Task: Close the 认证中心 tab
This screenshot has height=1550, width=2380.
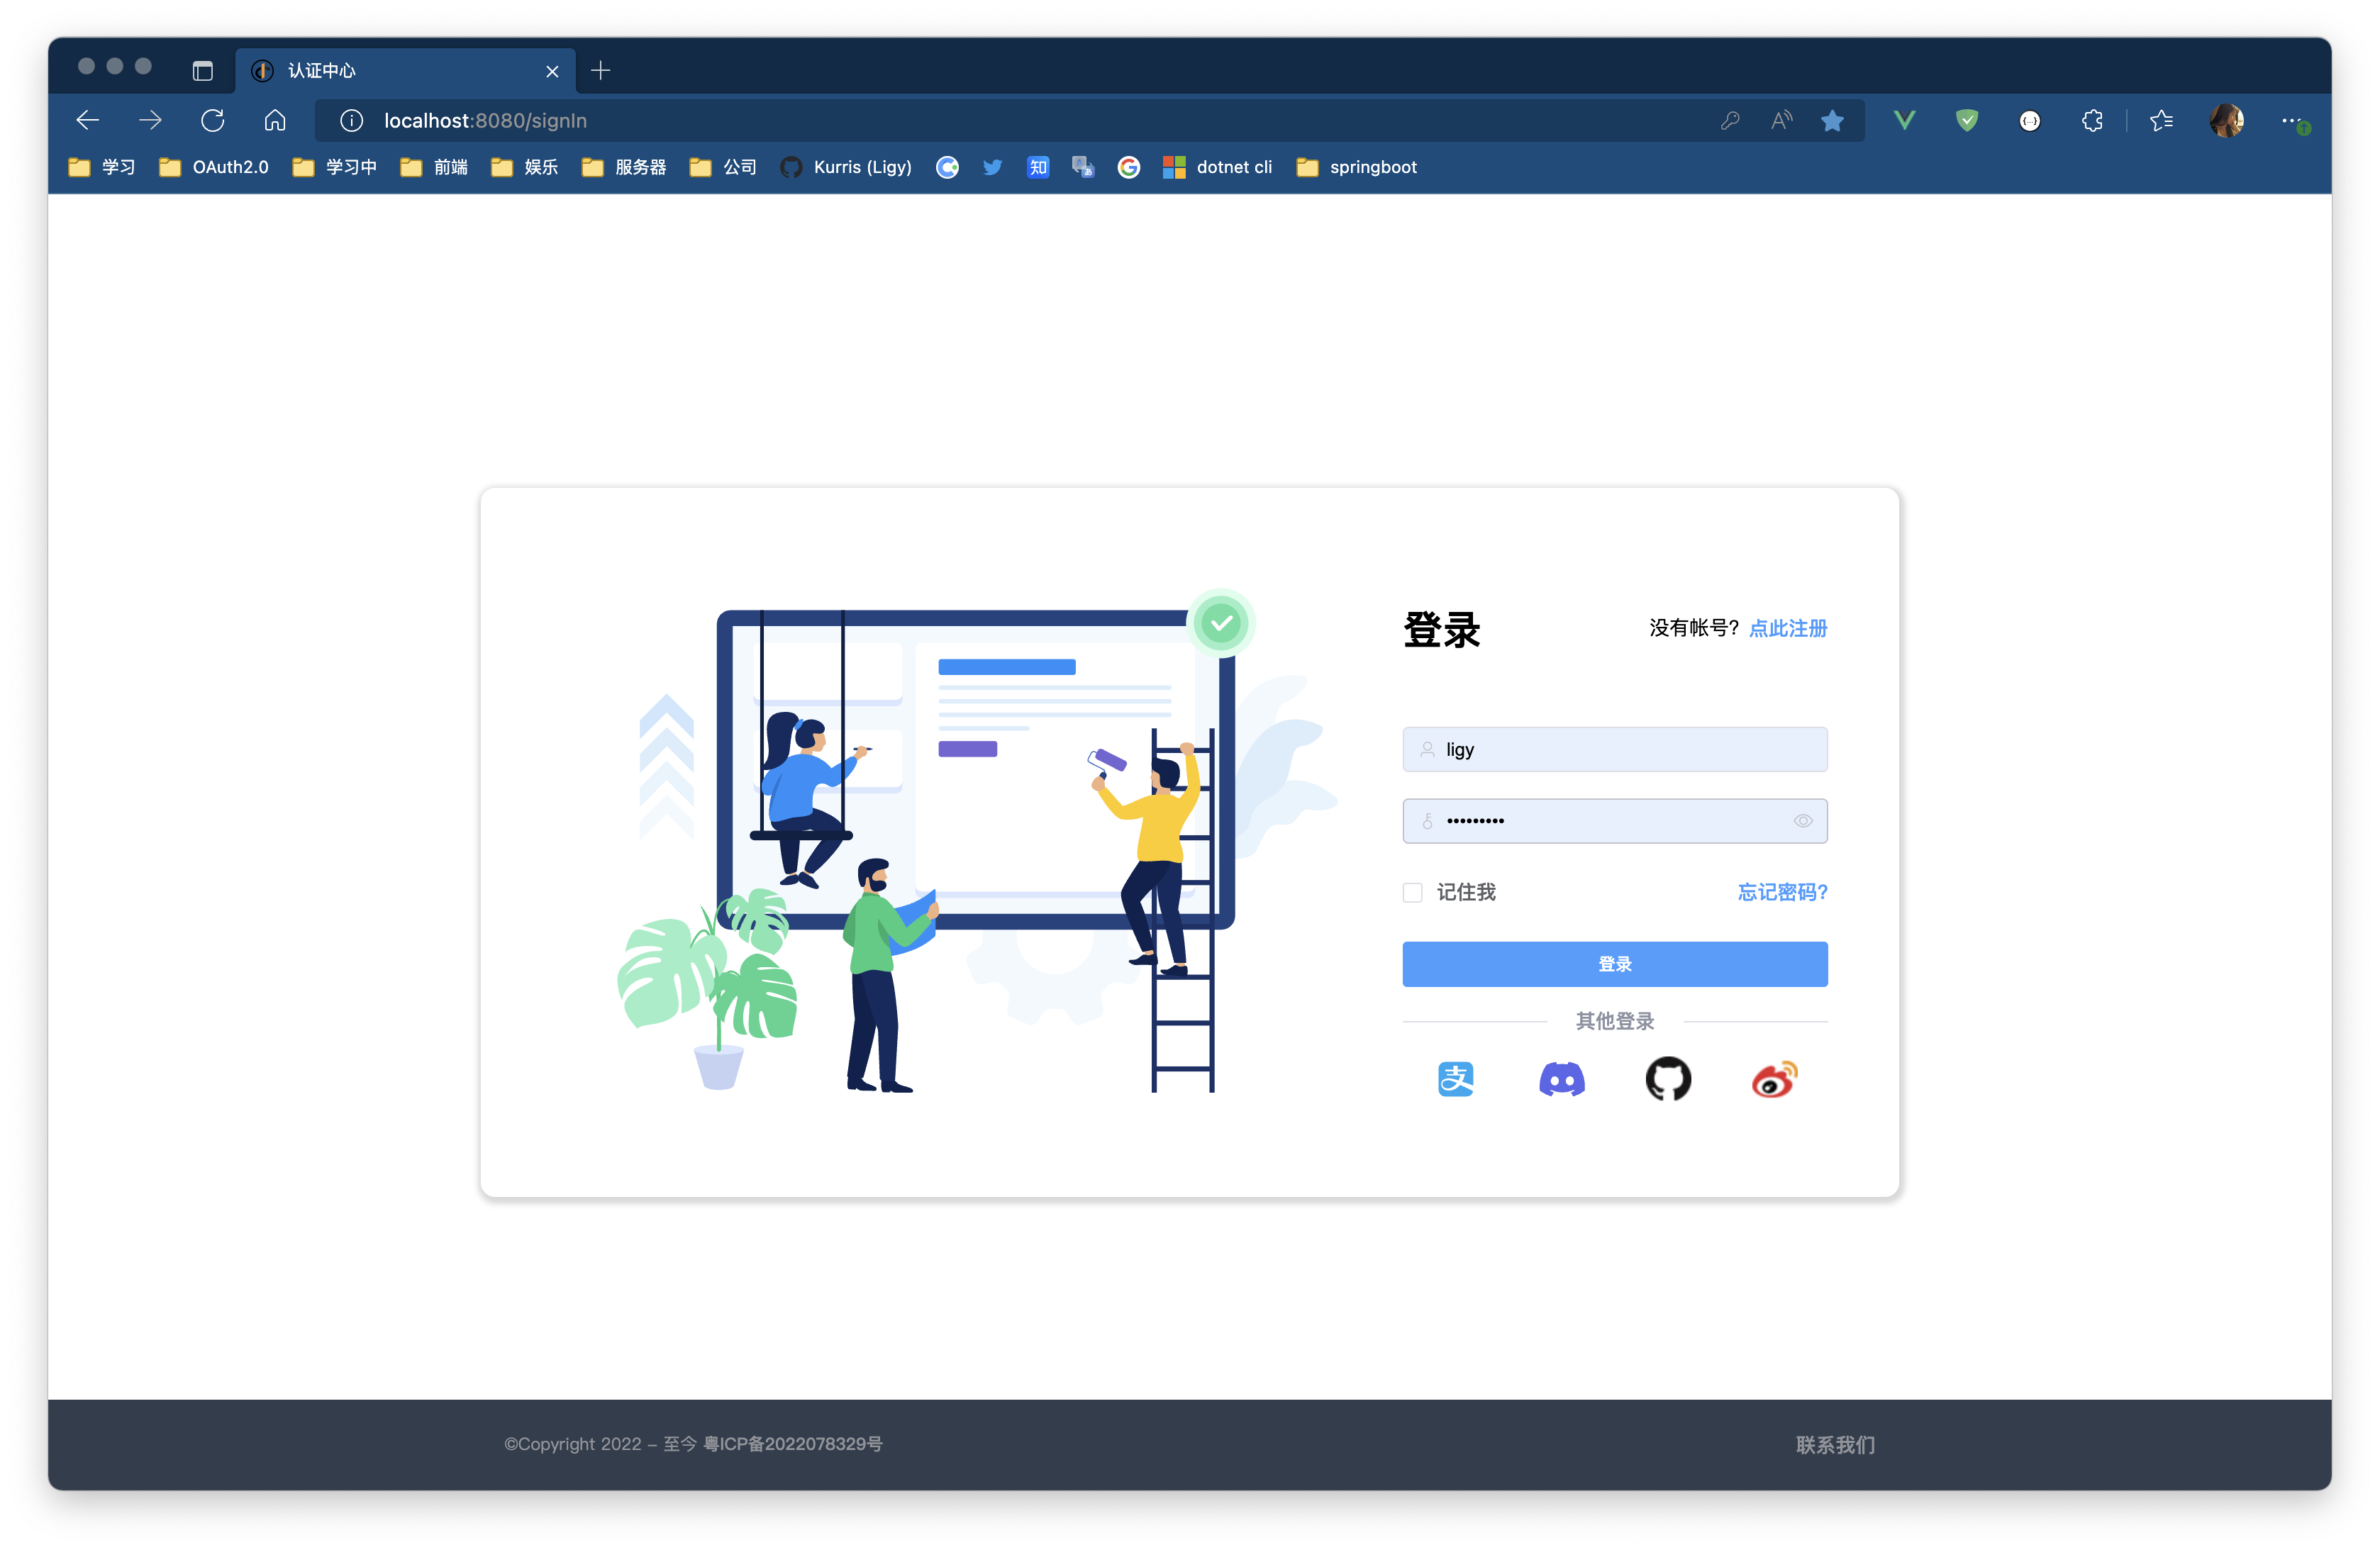Action: pos(552,71)
